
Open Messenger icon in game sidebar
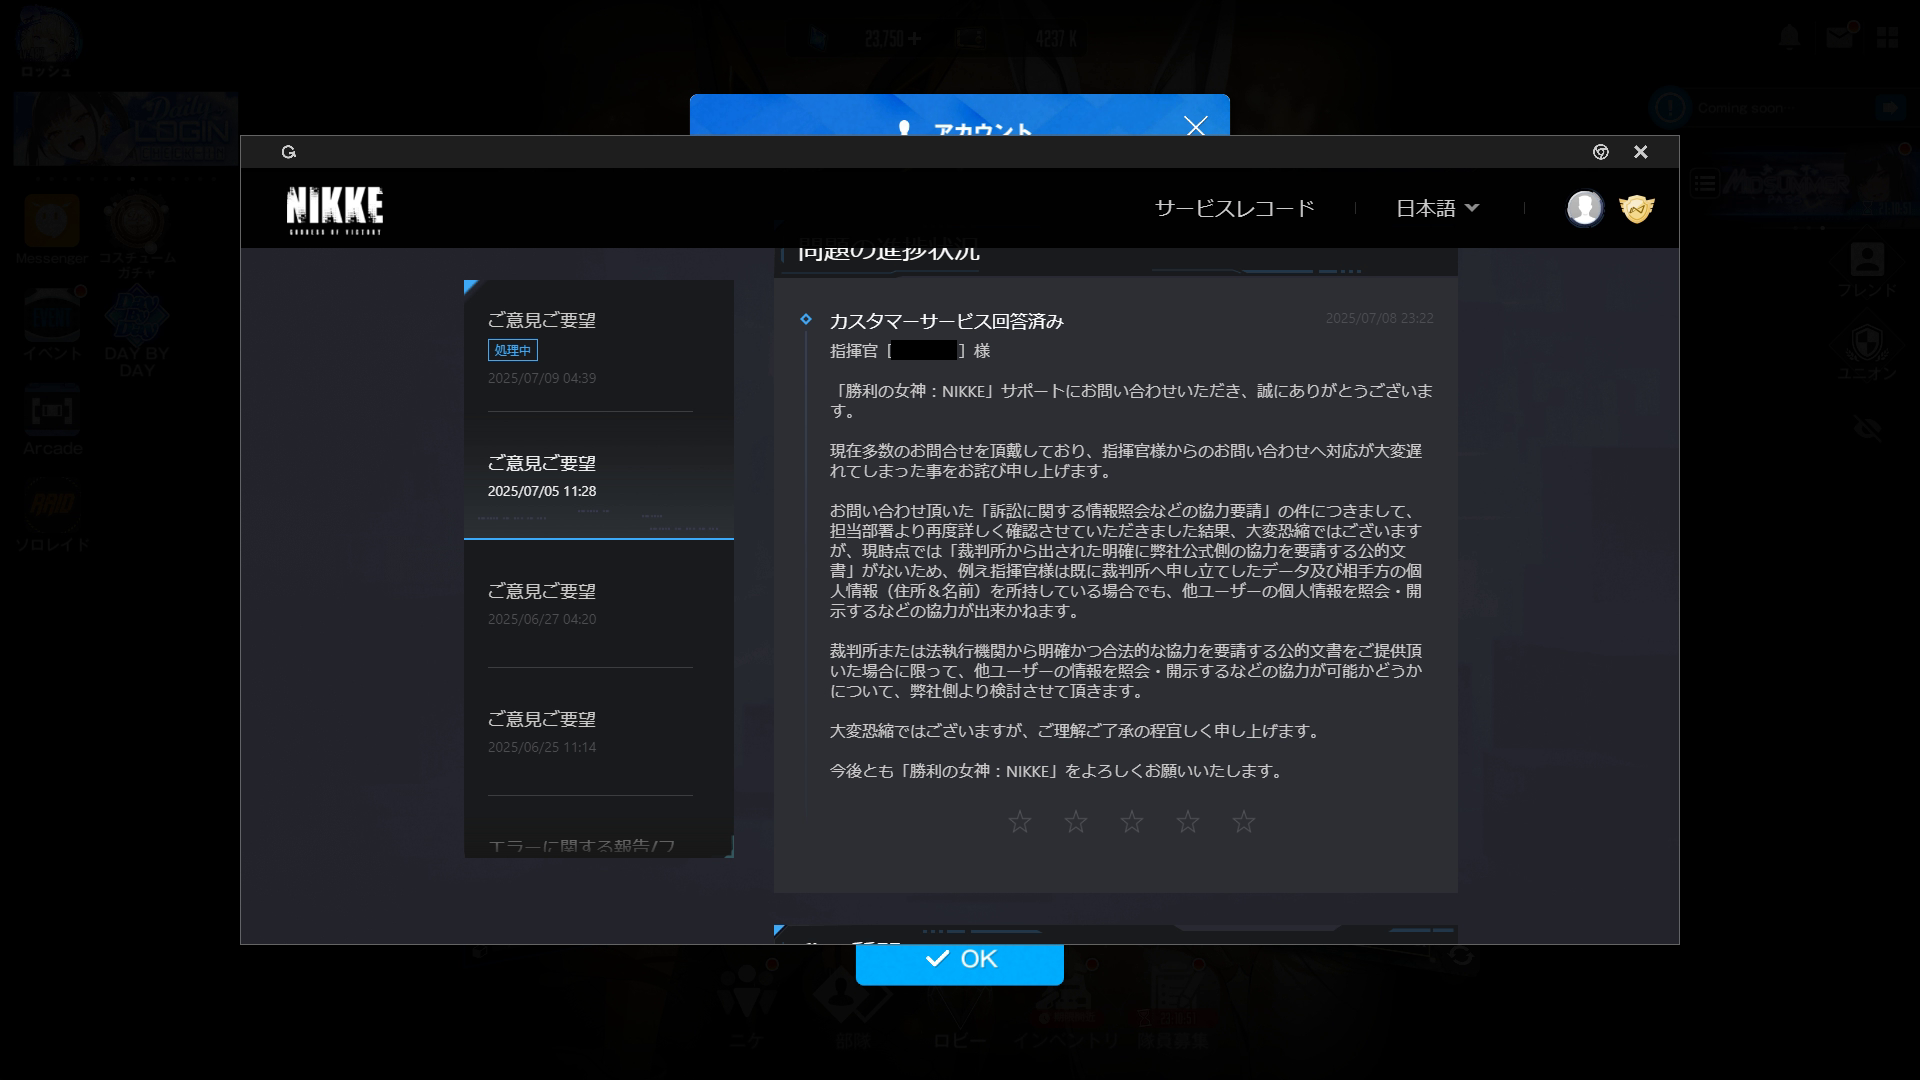(x=52, y=228)
